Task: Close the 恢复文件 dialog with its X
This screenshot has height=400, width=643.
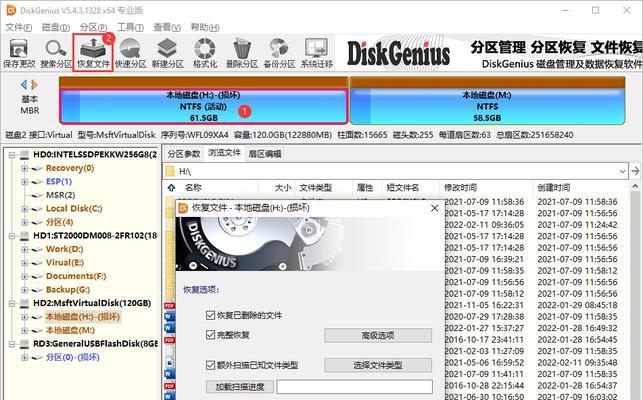Action: 435,208
